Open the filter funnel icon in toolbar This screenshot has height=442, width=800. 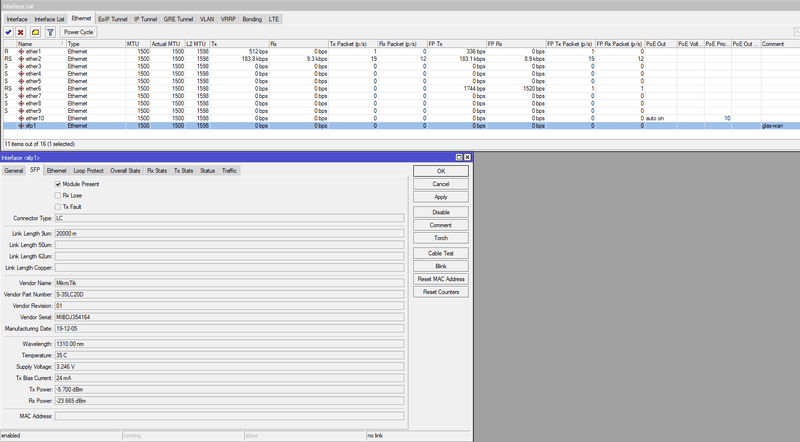pyautogui.click(x=50, y=32)
